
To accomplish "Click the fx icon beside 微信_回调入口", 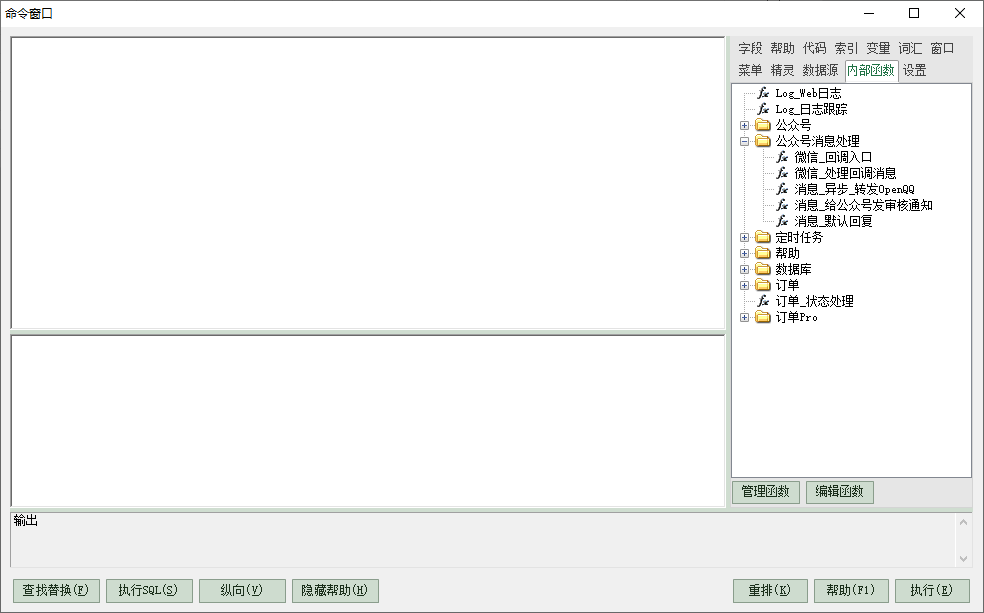I will tap(782, 157).
